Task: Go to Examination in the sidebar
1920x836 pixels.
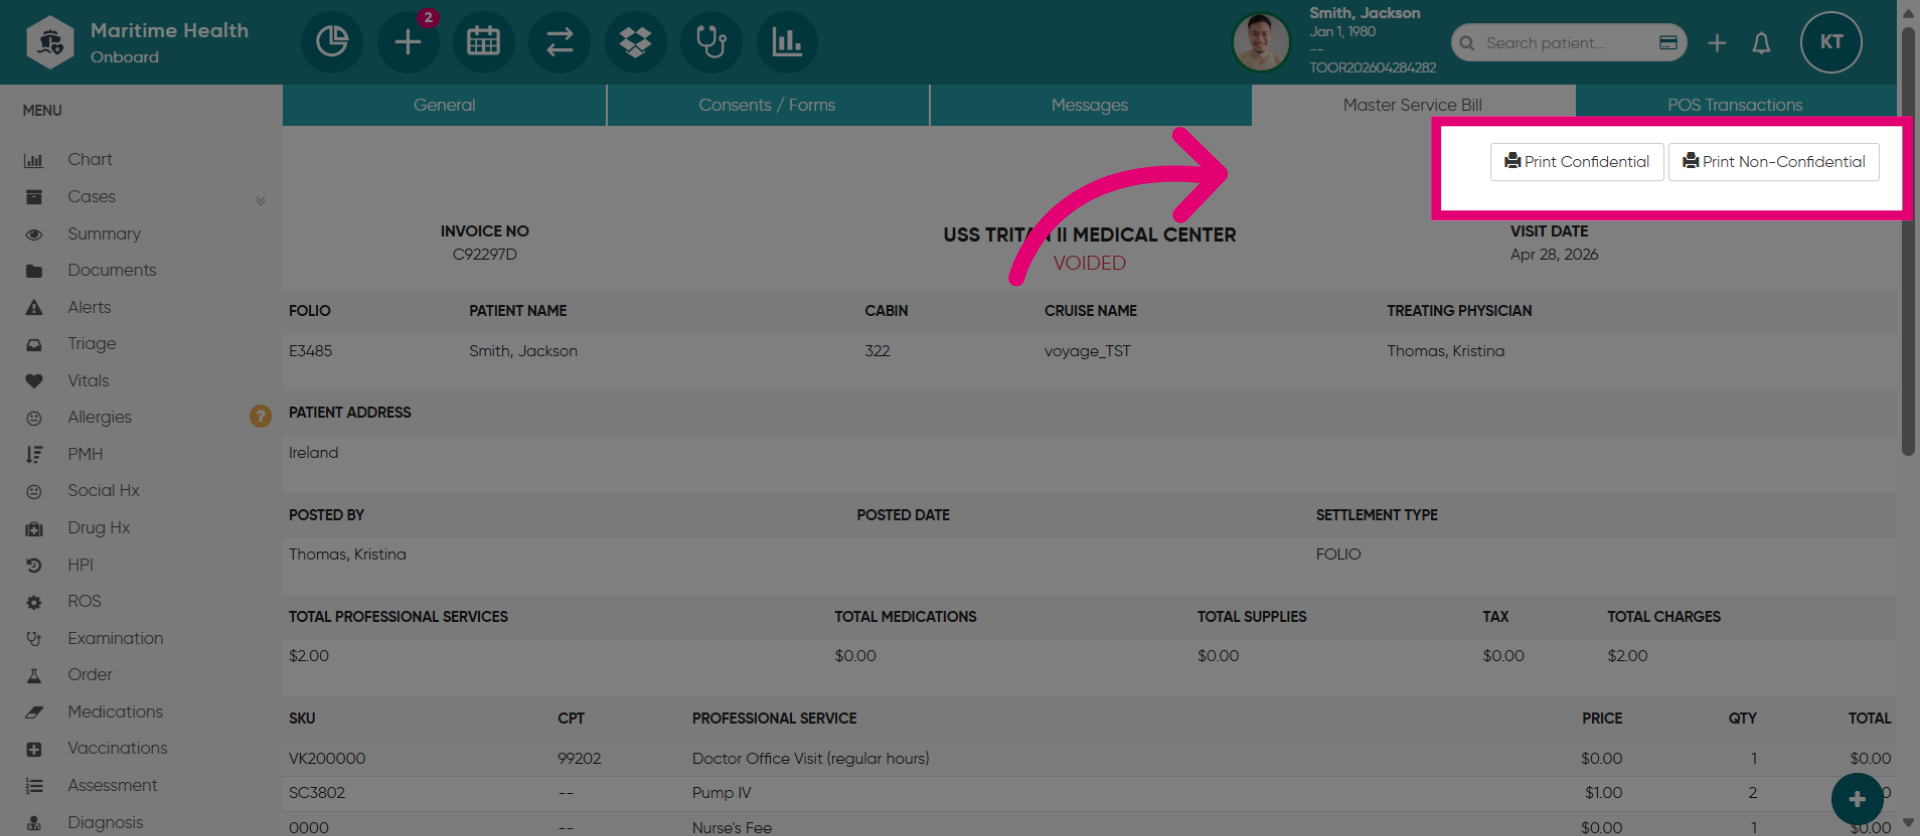Action: [115, 638]
